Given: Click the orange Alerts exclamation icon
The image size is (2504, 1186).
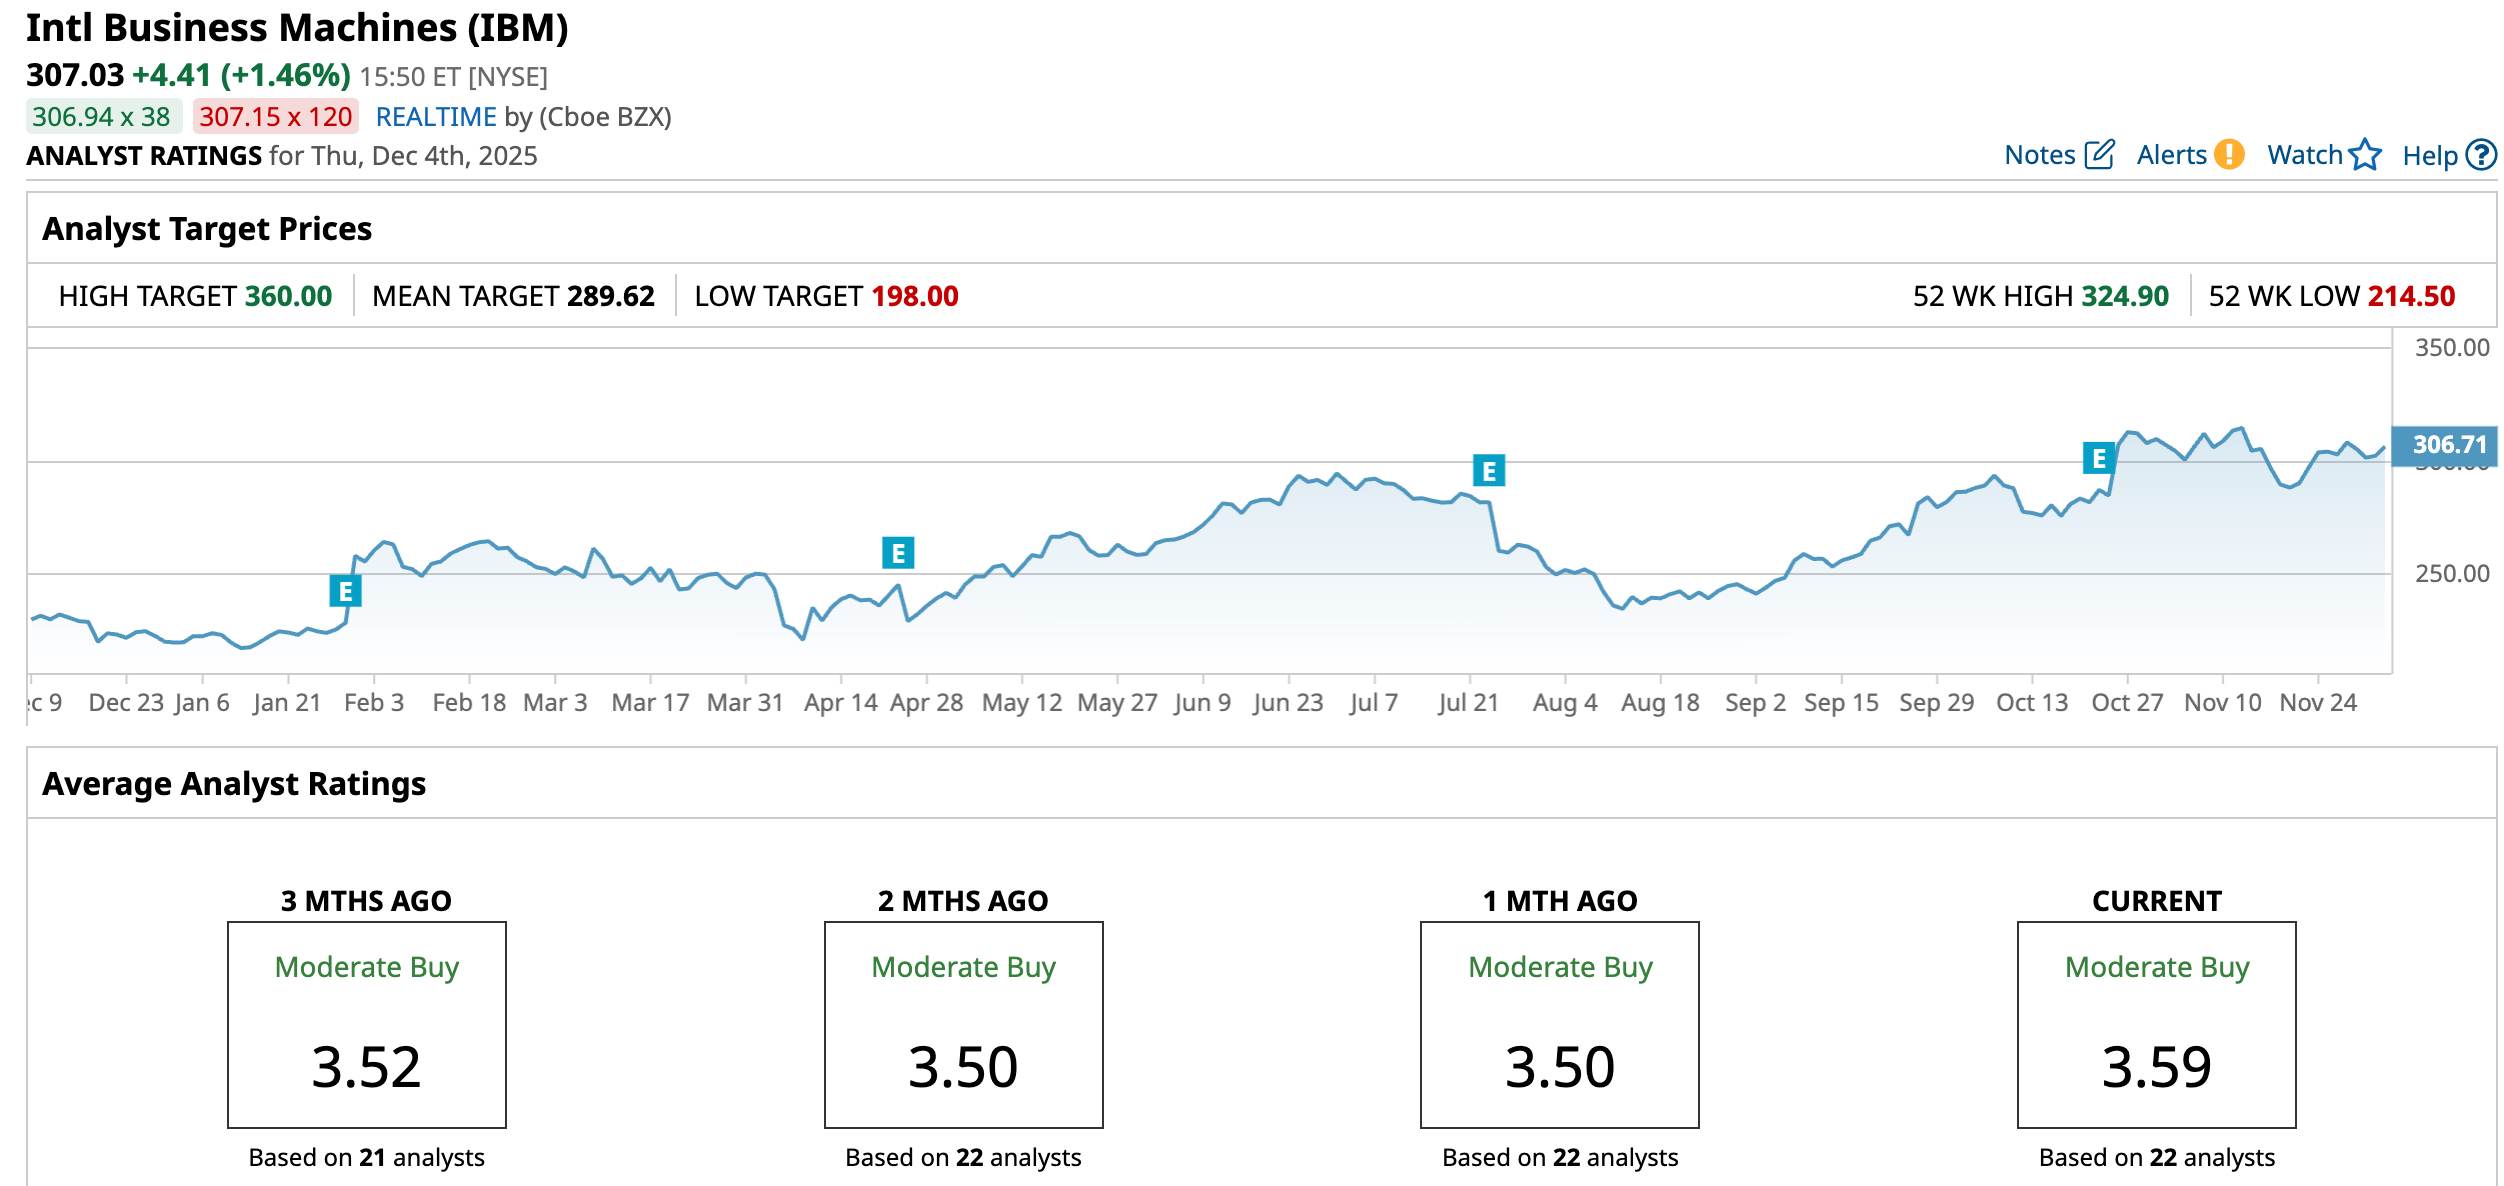Looking at the screenshot, I should tap(2229, 155).
